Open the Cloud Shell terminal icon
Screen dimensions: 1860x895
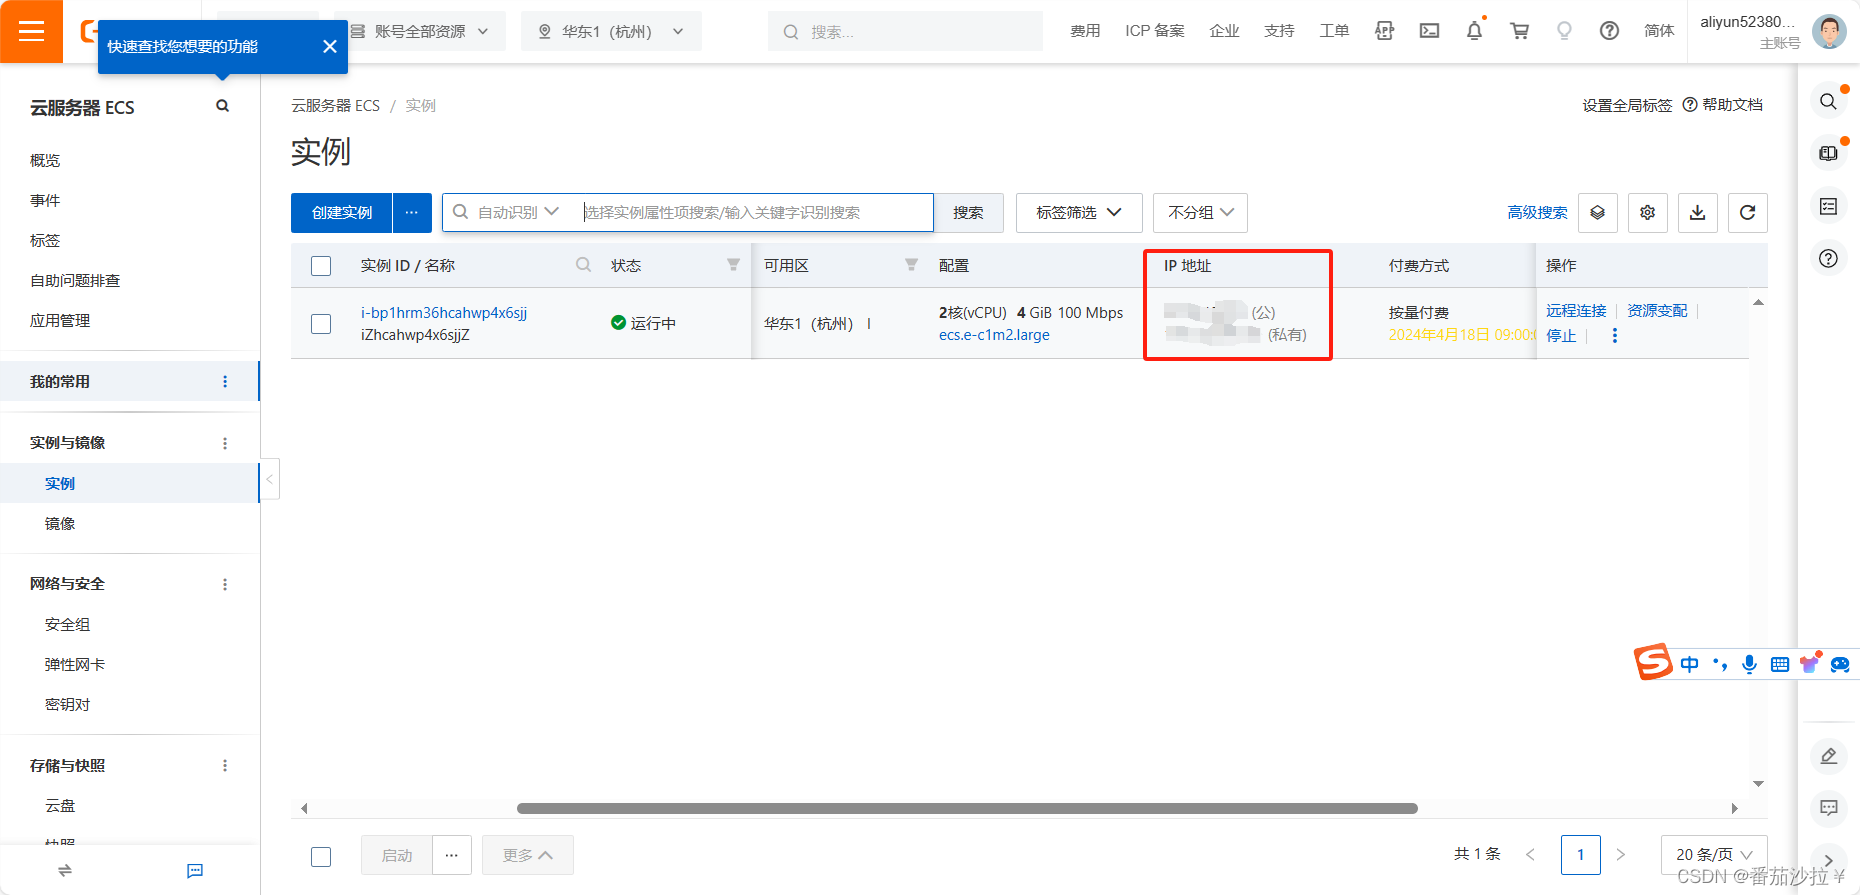tap(1430, 31)
